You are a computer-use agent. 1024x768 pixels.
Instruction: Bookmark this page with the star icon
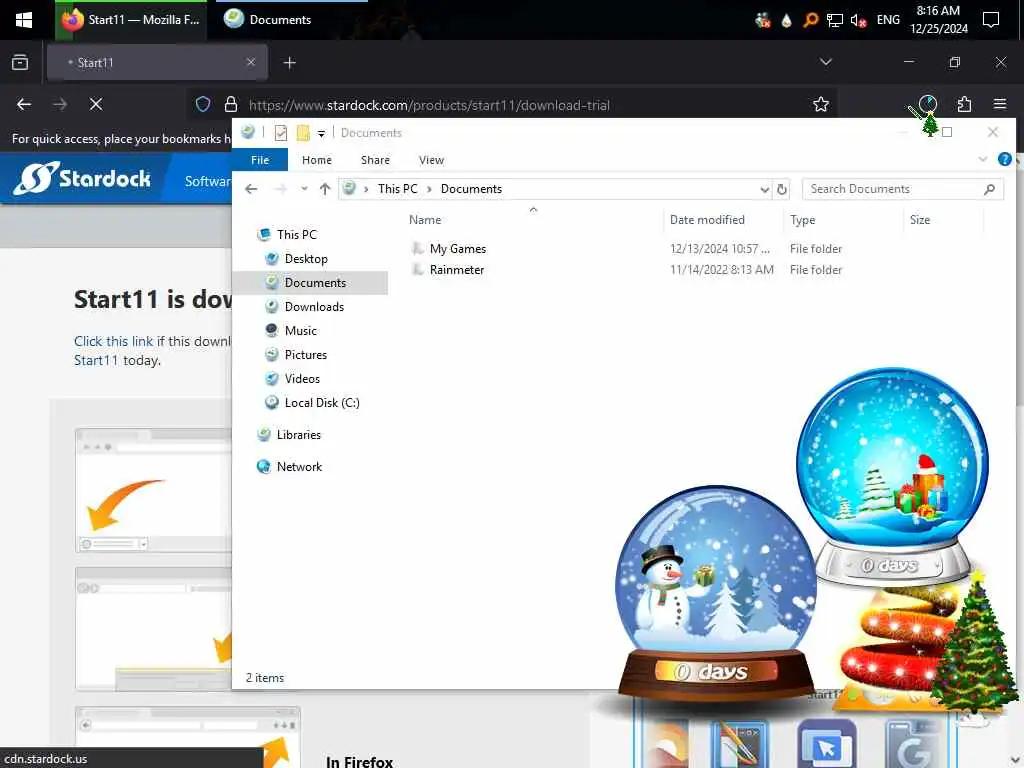pos(821,104)
